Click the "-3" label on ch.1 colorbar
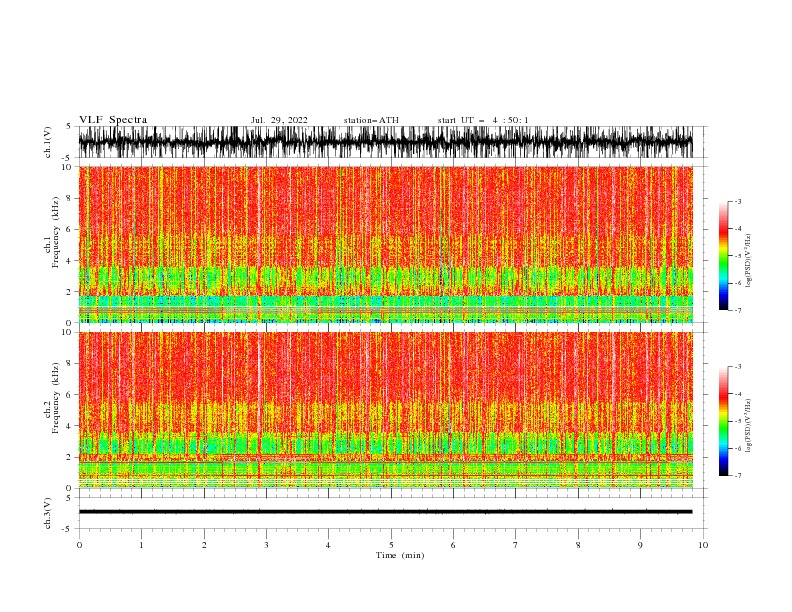The height and width of the screenshot is (612, 792). (737, 201)
